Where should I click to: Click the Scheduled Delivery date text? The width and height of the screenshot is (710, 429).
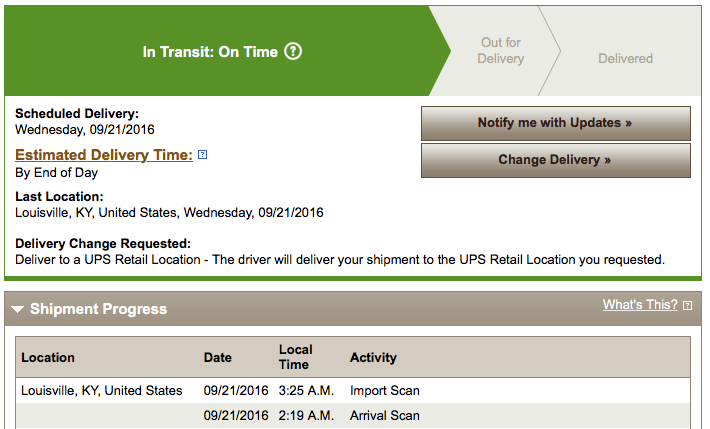(85, 130)
